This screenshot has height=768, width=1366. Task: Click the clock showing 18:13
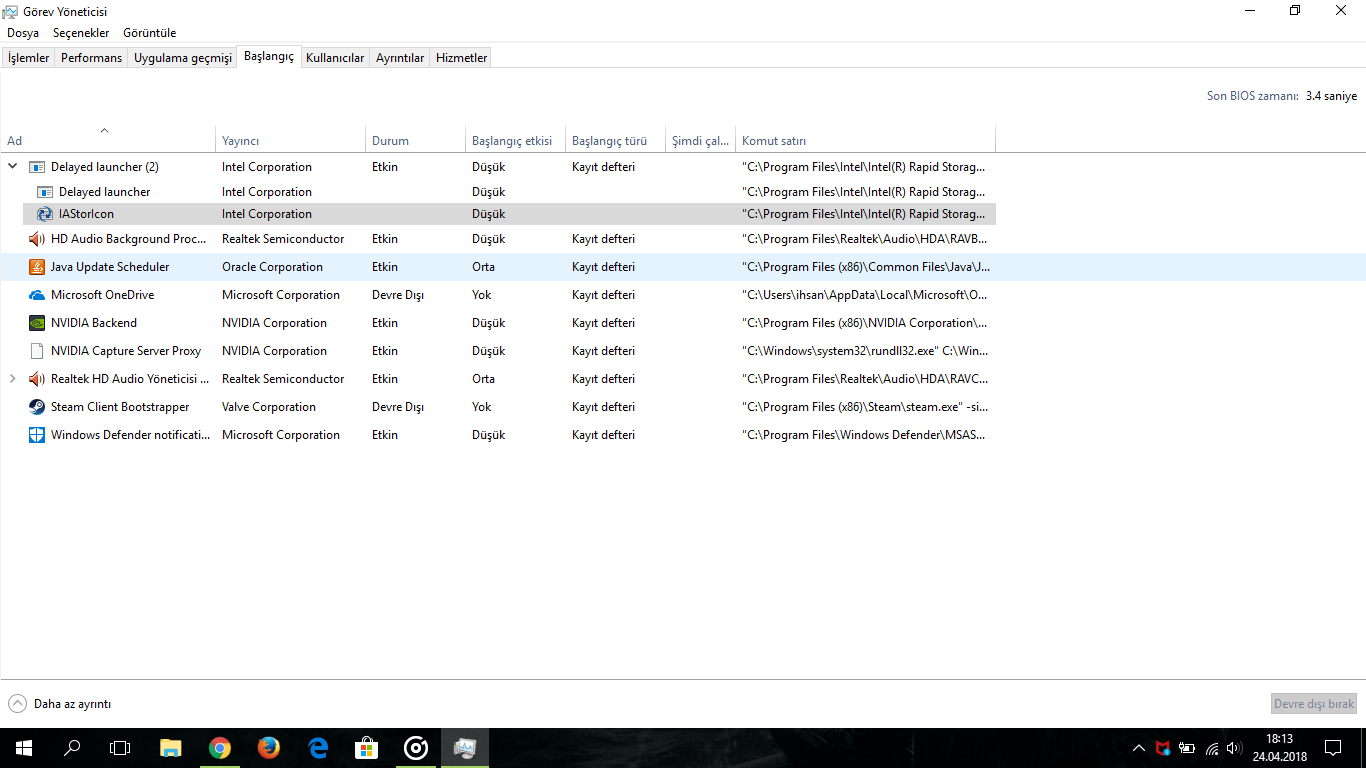[1279, 739]
